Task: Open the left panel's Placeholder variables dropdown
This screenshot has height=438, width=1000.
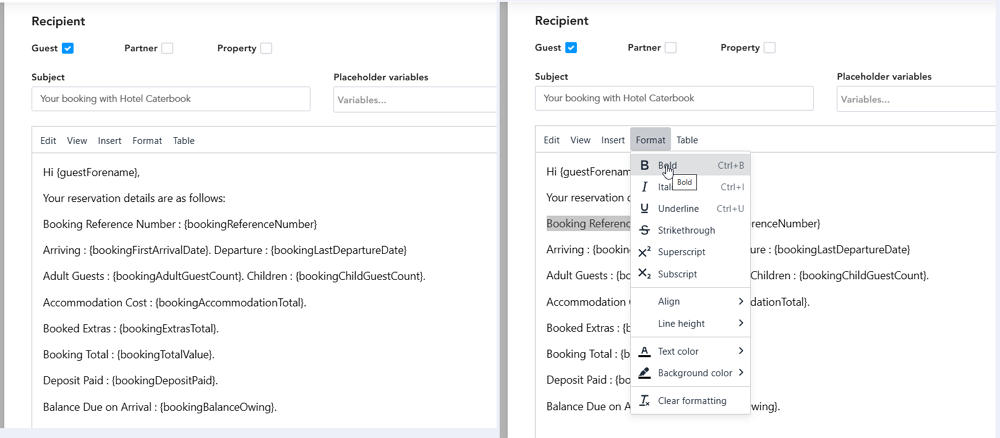Action: [414, 99]
